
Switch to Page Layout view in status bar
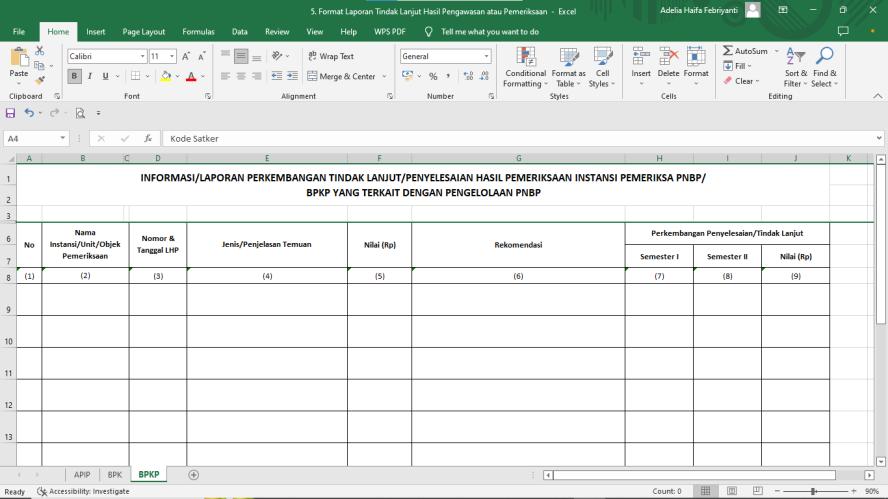[x=732, y=491]
